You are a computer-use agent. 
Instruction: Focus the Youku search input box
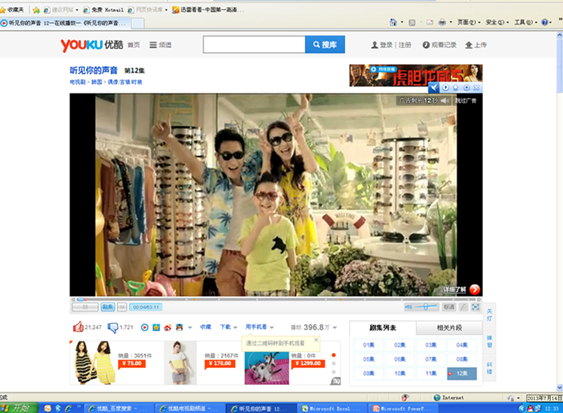[254, 45]
